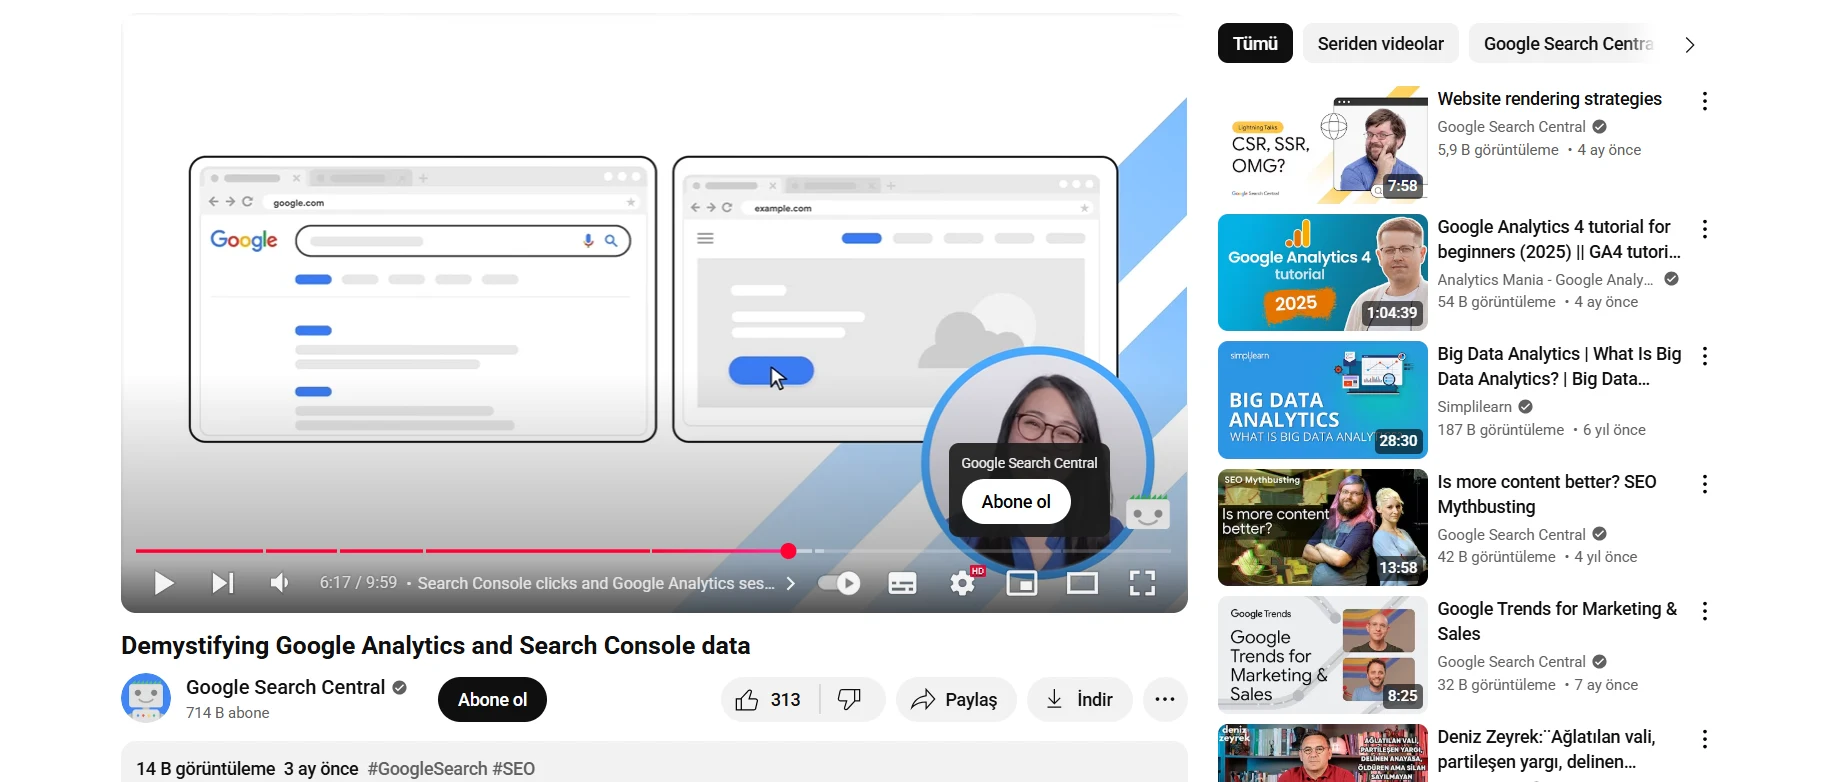Open Analytics Mania channel name

[x=1545, y=280]
